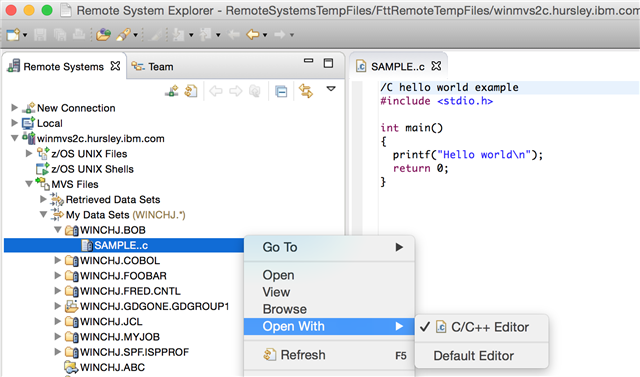
Task: Click the Search flashlight icon
Action: [x=123, y=35]
